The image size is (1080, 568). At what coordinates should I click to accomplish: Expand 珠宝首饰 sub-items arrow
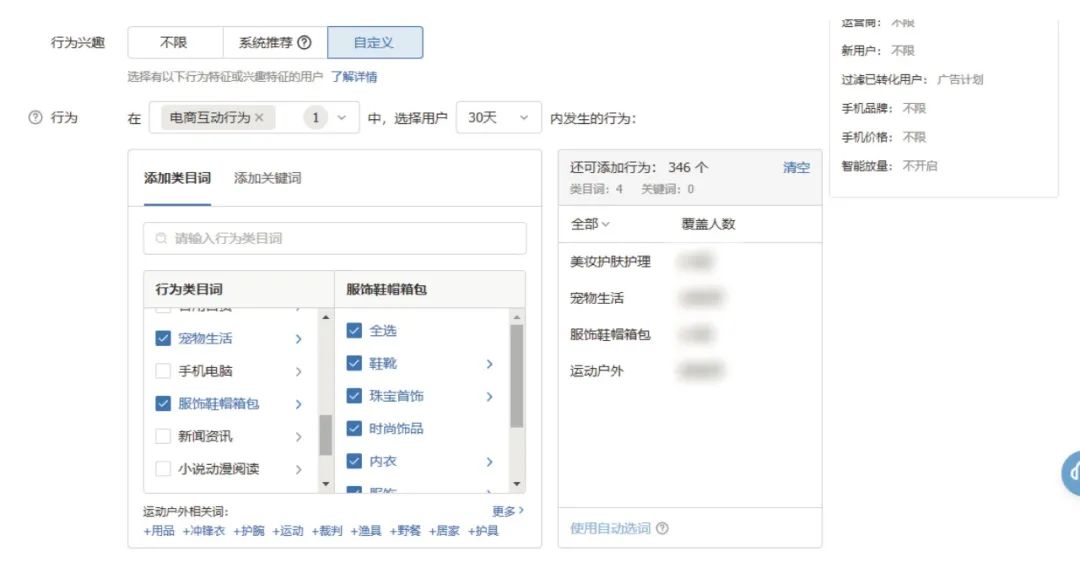point(489,397)
